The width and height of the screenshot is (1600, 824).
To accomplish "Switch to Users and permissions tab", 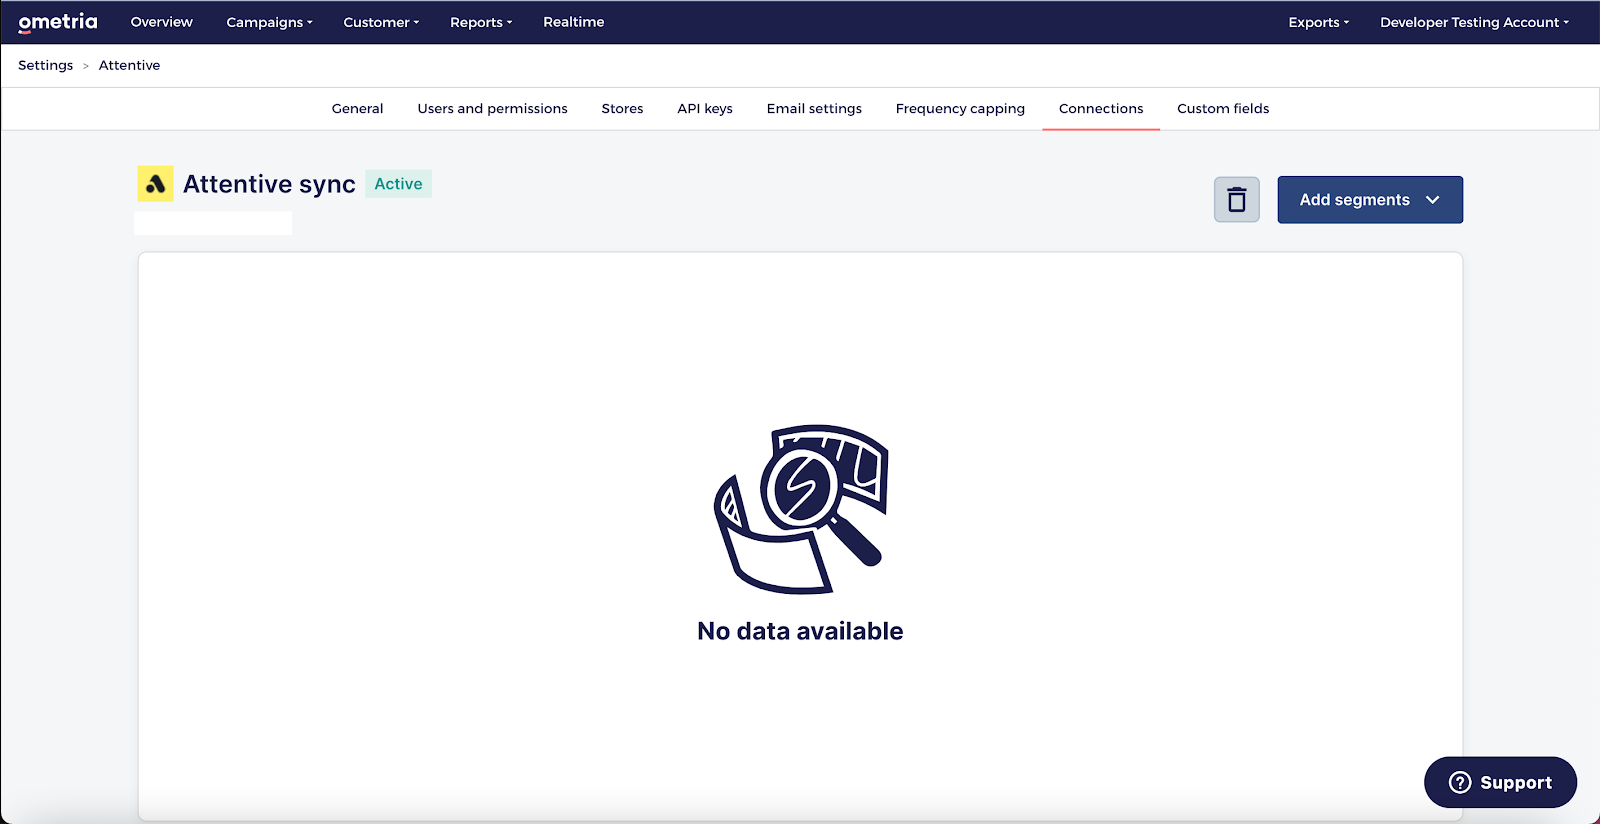I will coord(492,109).
